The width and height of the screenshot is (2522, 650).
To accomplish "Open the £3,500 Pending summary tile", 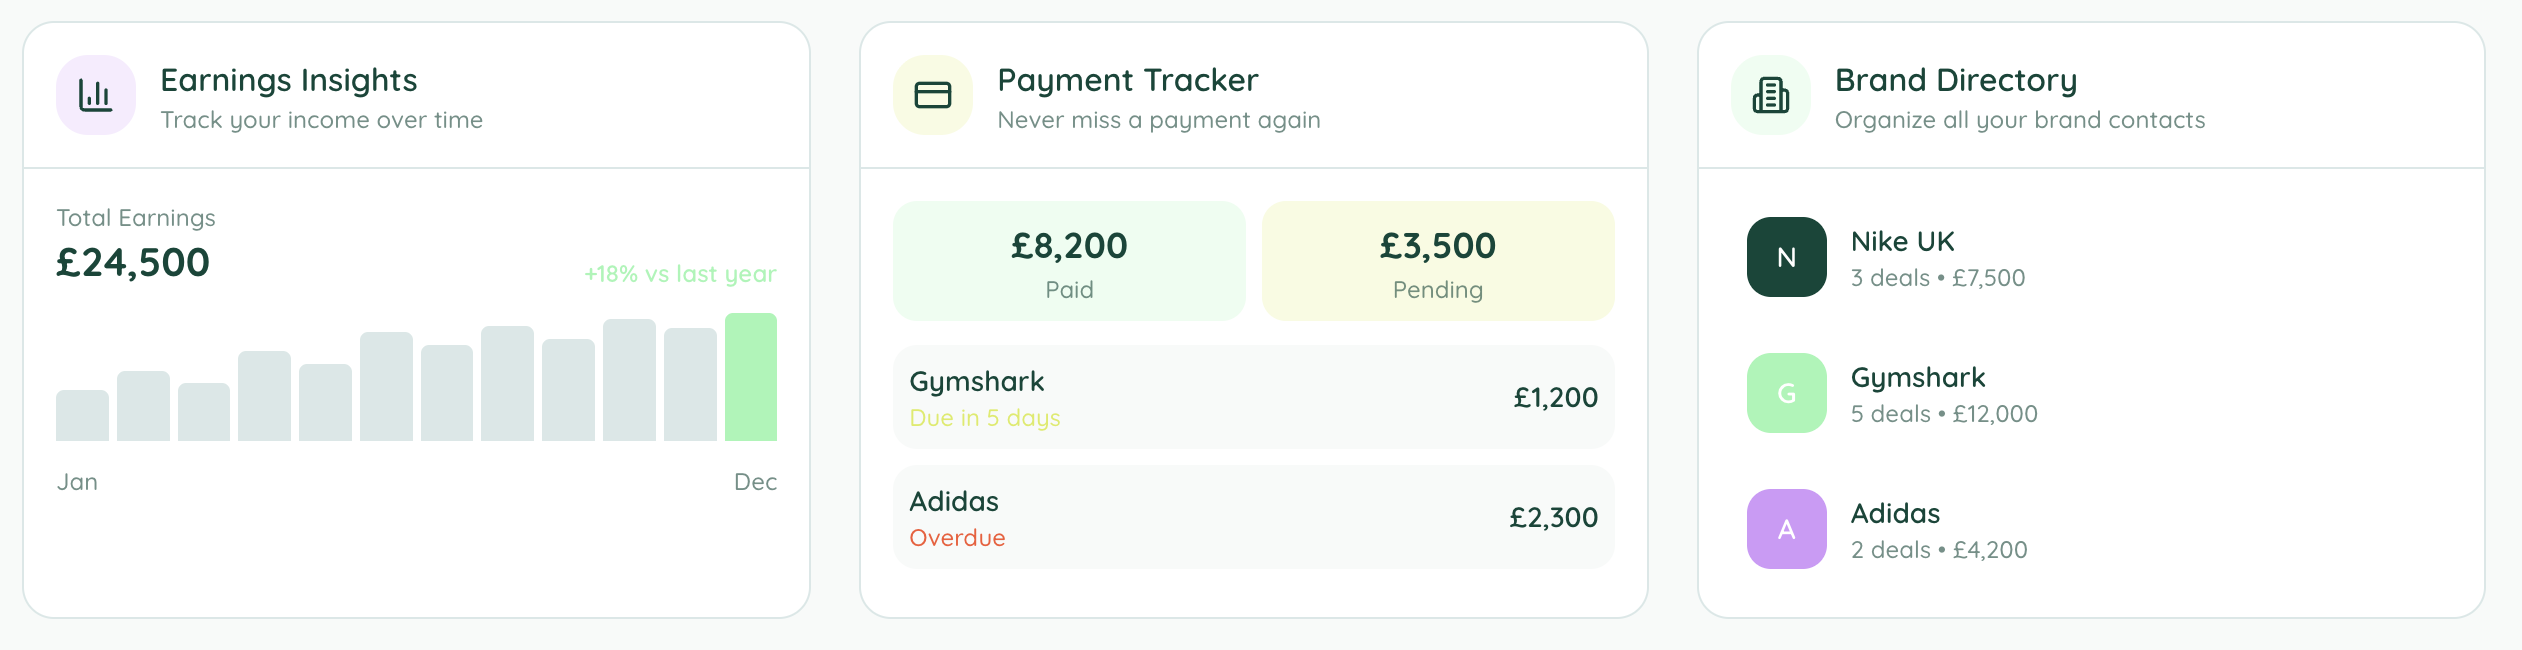I will [x=1438, y=261].
